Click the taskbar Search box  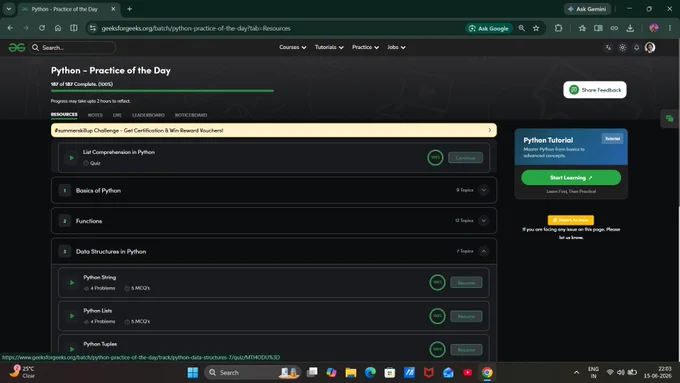point(252,373)
